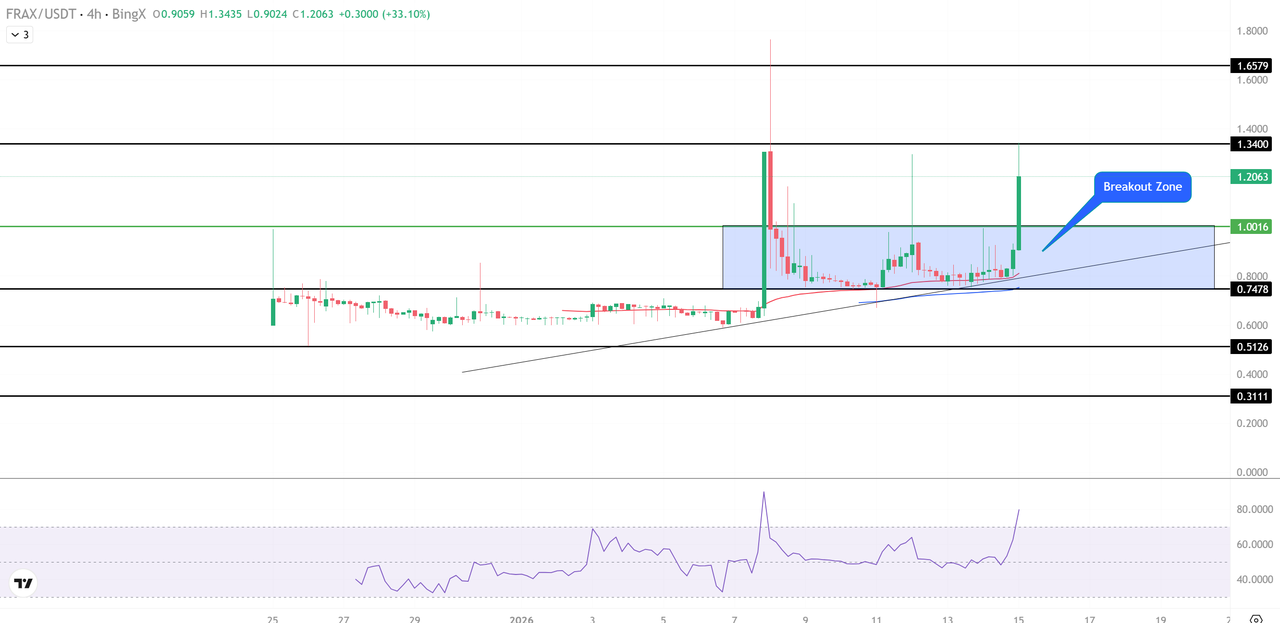Expand the "3" objects counter dropdown

pos(22,33)
